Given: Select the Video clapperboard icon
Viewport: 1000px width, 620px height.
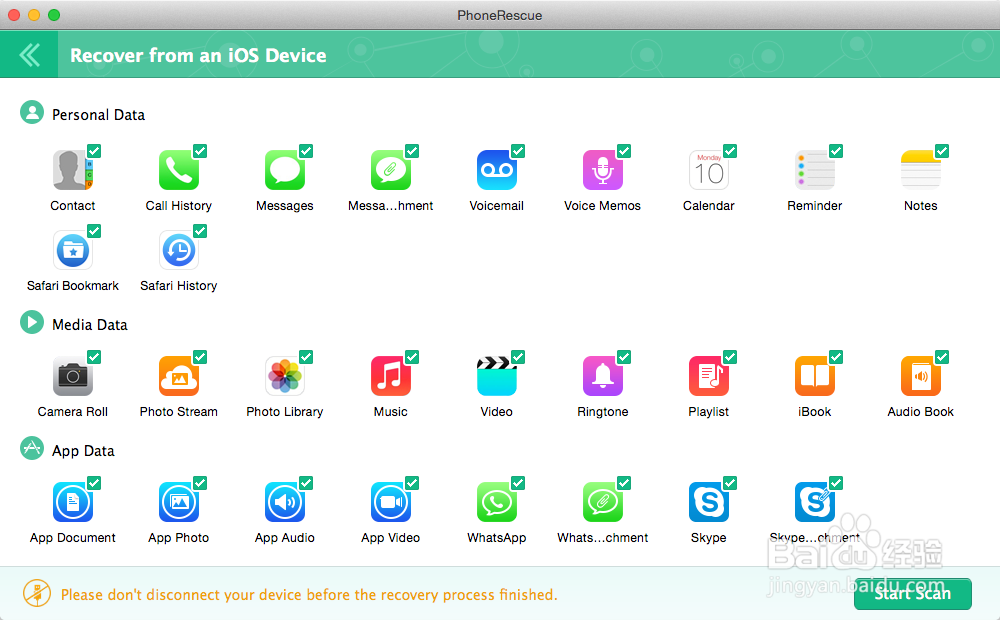Looking at the screenshot, I should click(x=496, y=376).
